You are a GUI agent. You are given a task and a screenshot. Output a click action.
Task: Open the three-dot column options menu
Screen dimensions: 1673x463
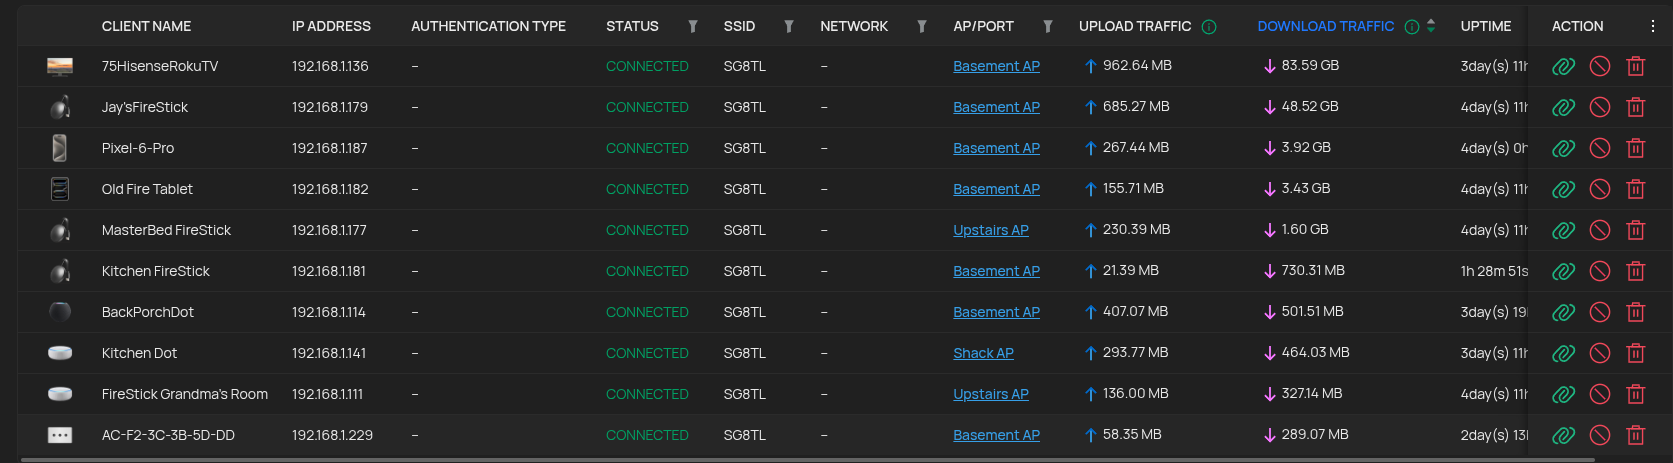click(x=1652, y=26)
